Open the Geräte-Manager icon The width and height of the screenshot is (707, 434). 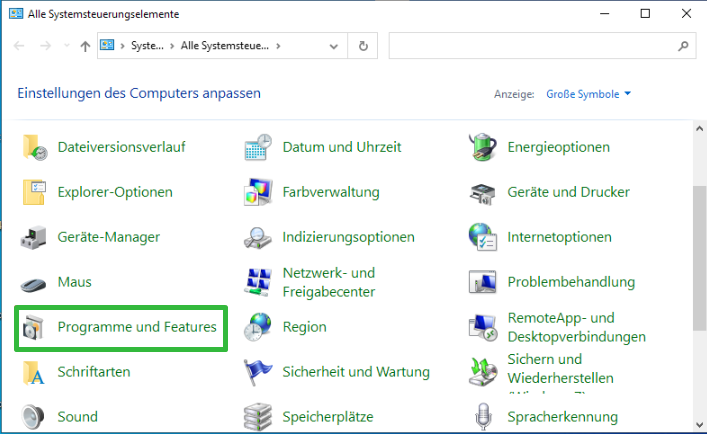33,238
